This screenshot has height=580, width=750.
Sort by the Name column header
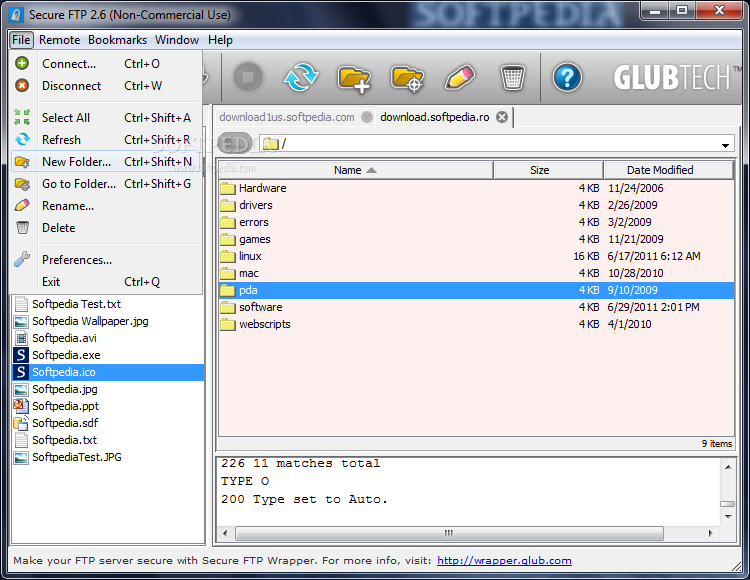(354, 170)
